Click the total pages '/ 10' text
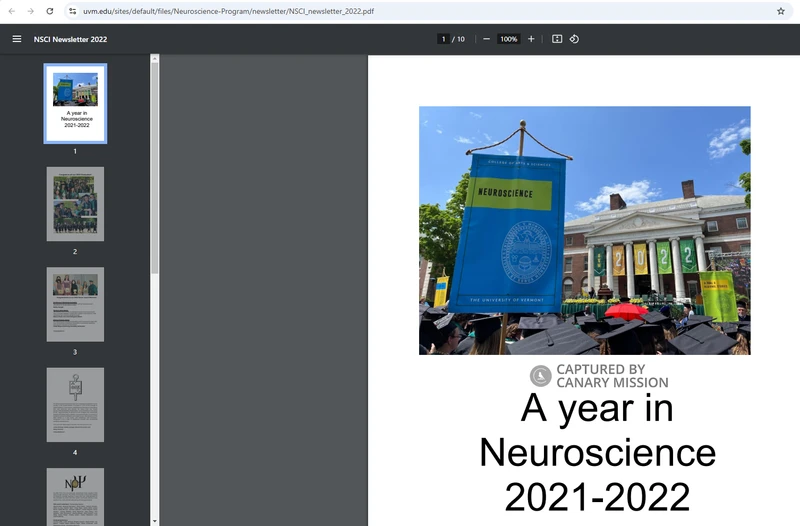 [x=459, y=39]
